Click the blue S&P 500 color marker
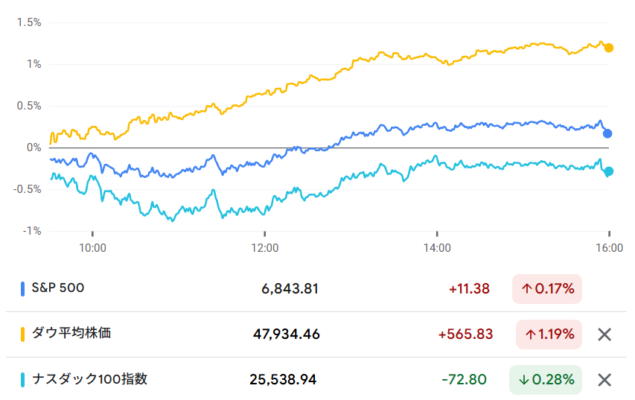The width and height of the screenshot is (635, 400). point(23,289)
